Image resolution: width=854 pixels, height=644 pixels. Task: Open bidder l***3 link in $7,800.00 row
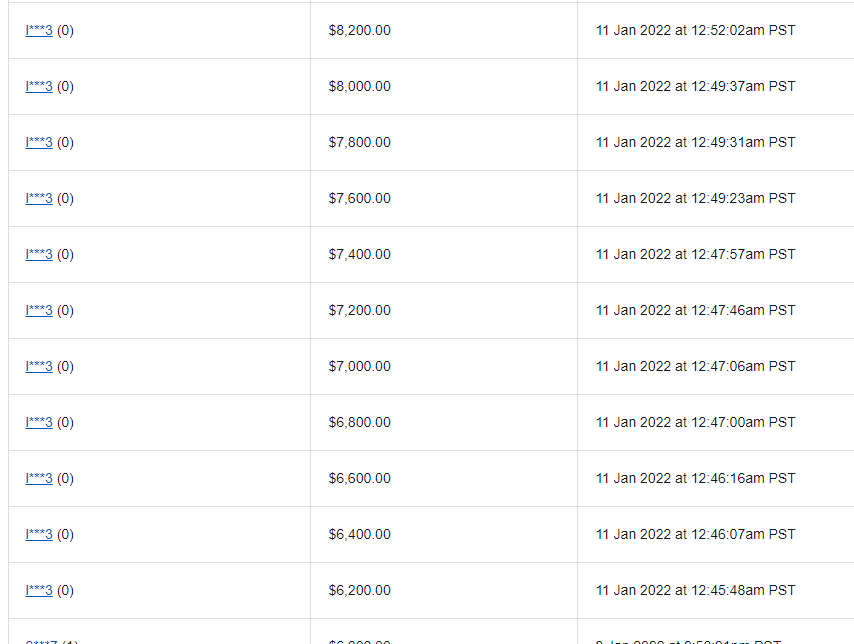[x=39, y=143]
